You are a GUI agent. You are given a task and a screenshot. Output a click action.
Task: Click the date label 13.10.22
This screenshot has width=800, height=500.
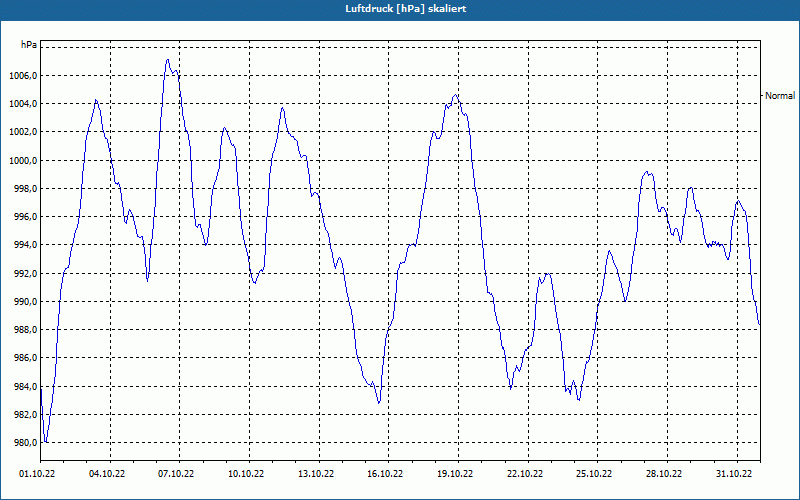coord(316,474)
